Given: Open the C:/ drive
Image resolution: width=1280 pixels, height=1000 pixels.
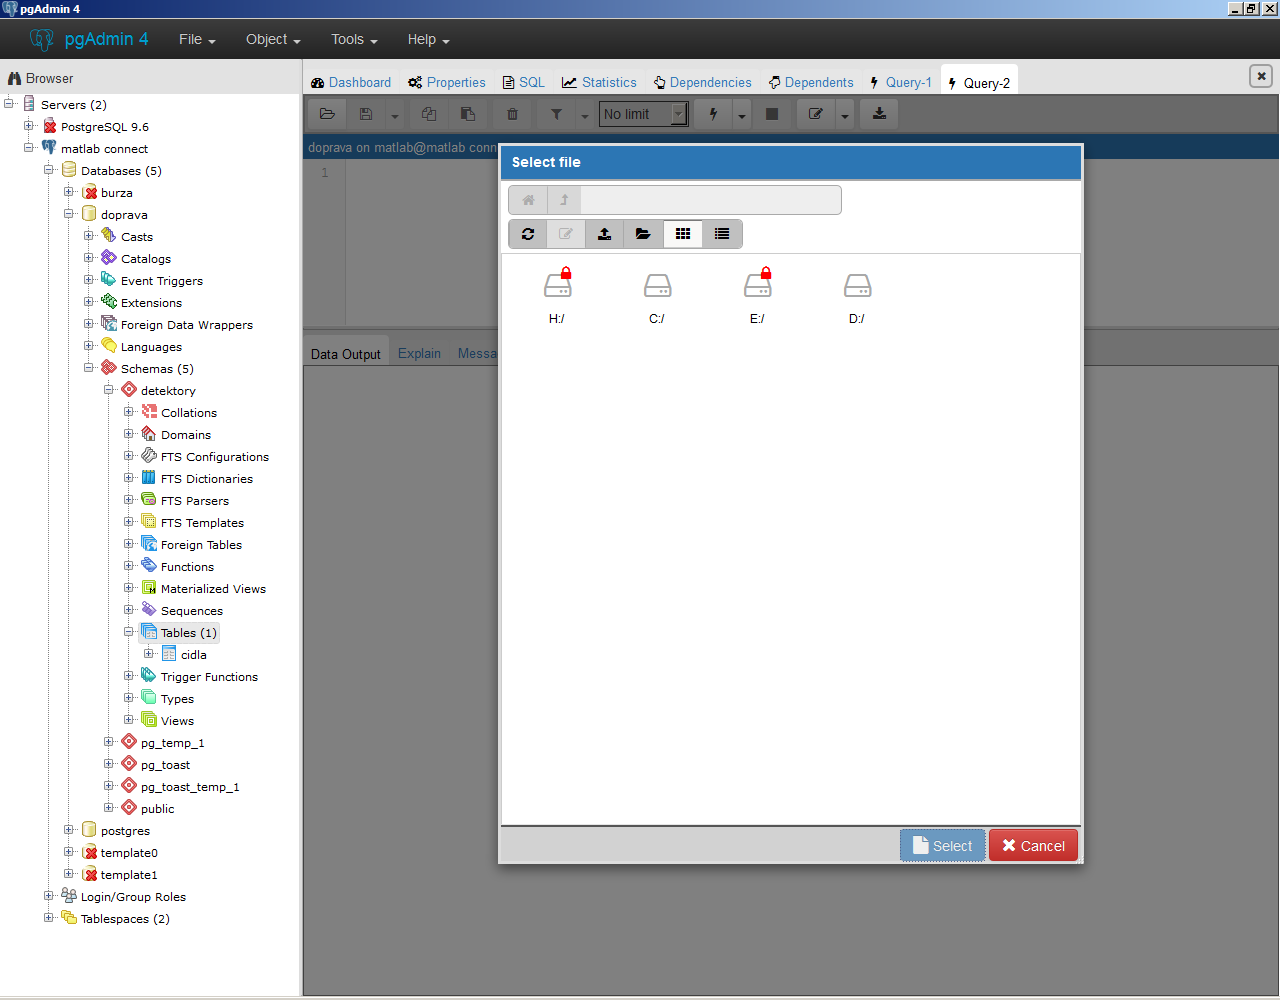Looking at the screenshot, I should (x=657, y=298).
